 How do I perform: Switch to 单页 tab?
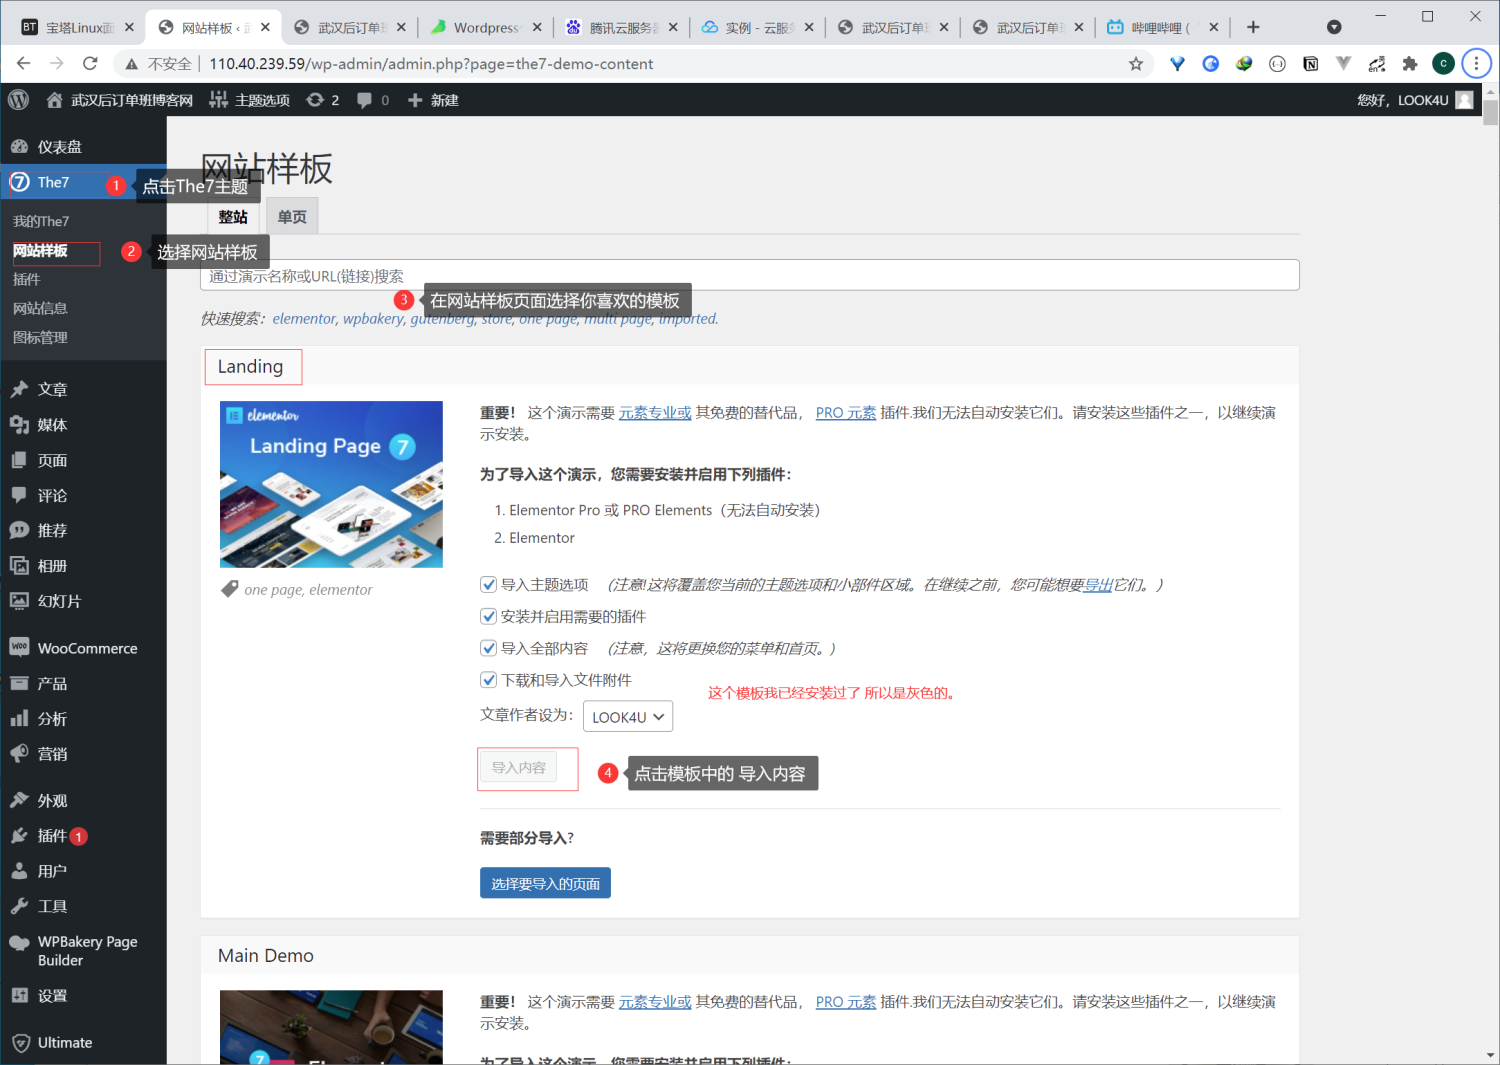point(292,217)
